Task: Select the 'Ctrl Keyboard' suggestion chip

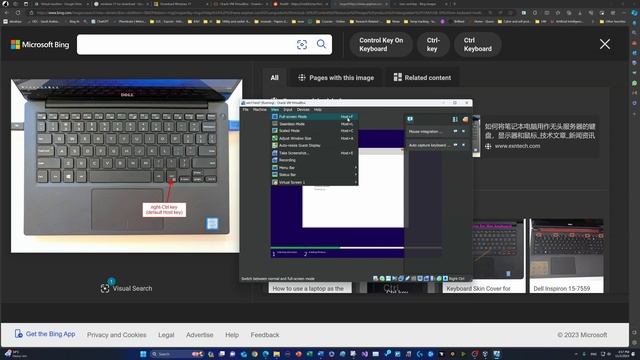Action: click(478, 44)
